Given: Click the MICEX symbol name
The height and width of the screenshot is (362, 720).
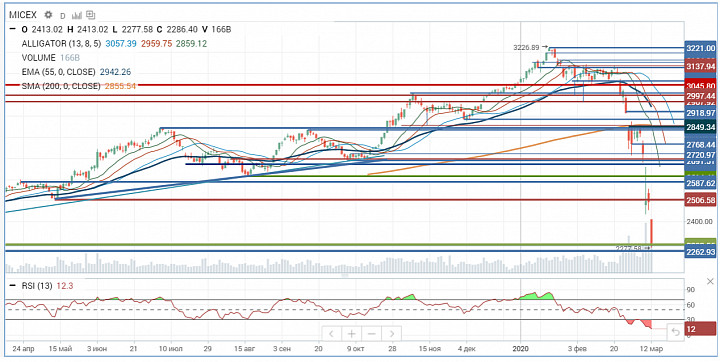Looking at the screenshot, I should 23,15.
